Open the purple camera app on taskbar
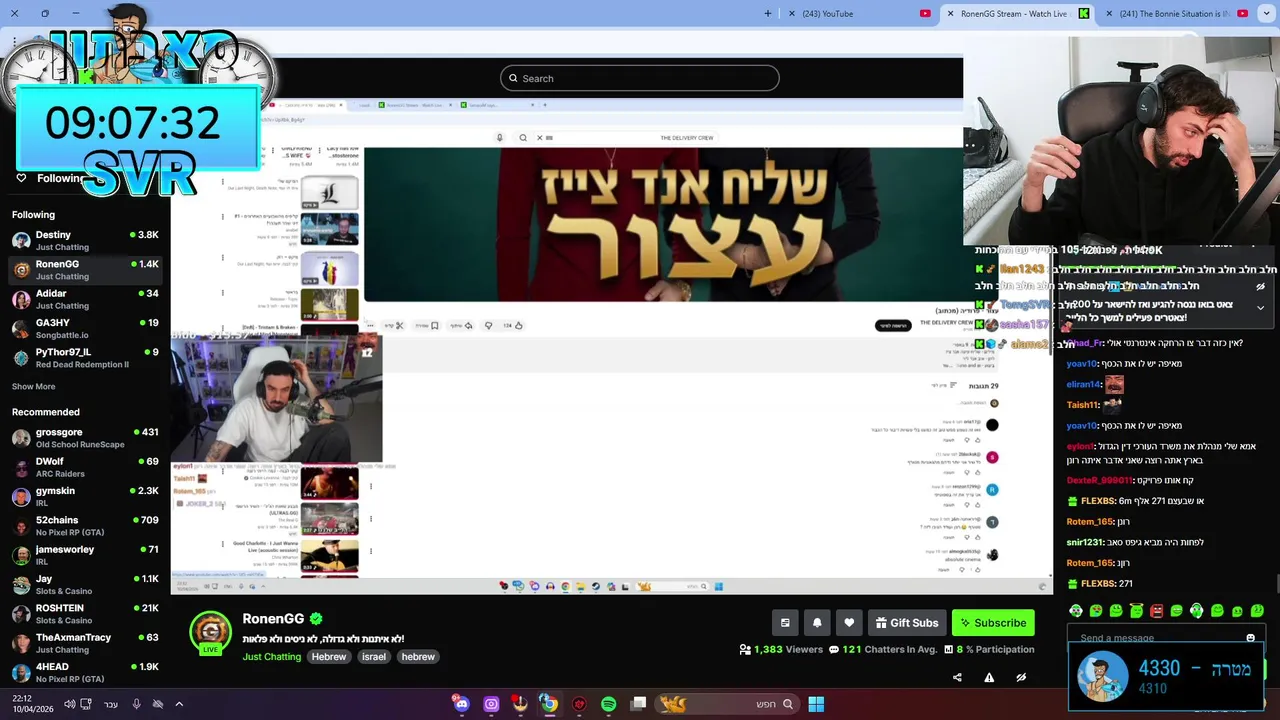 pyautogui.click(x=491, y=704)
